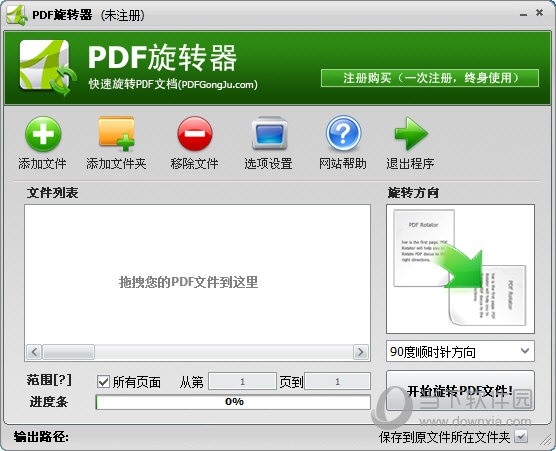The width and height of the screenshot is (556, 451).
Task: Toggle the 所有页面 all pages checkbox
Action: click(x=103, y=382)
